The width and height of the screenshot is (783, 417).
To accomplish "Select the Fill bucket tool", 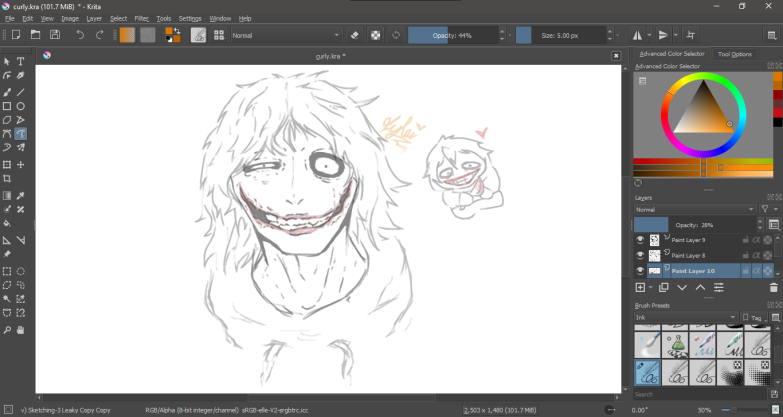I will click(7, 223).
